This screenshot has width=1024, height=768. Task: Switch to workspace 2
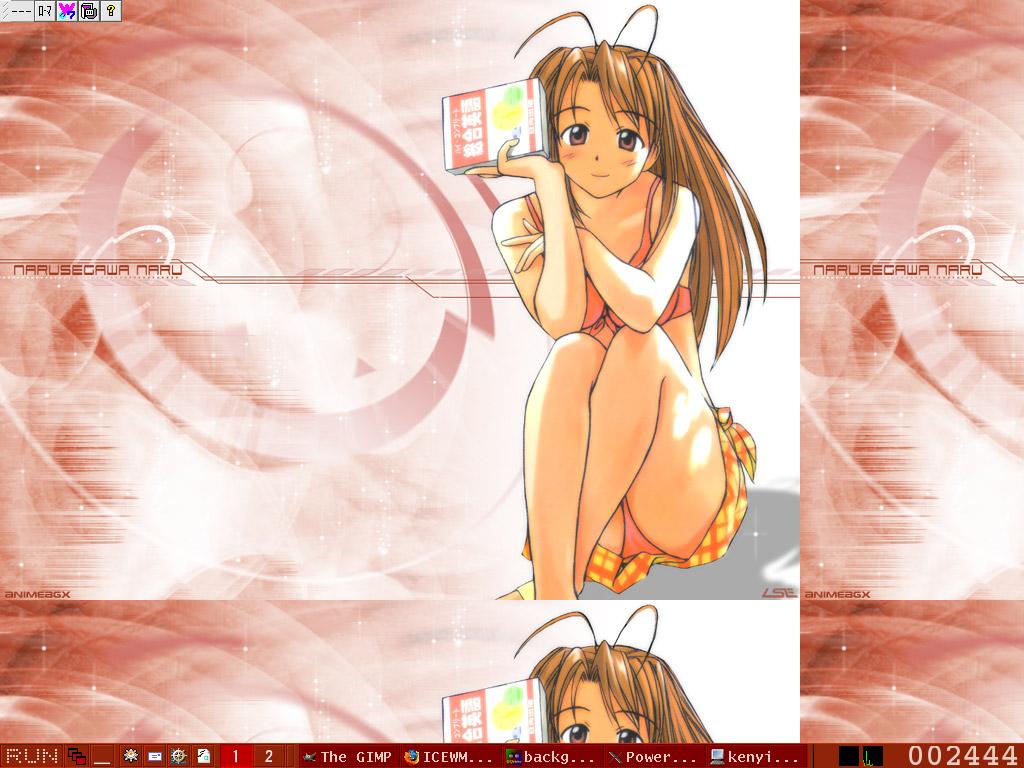pos(268,756)
